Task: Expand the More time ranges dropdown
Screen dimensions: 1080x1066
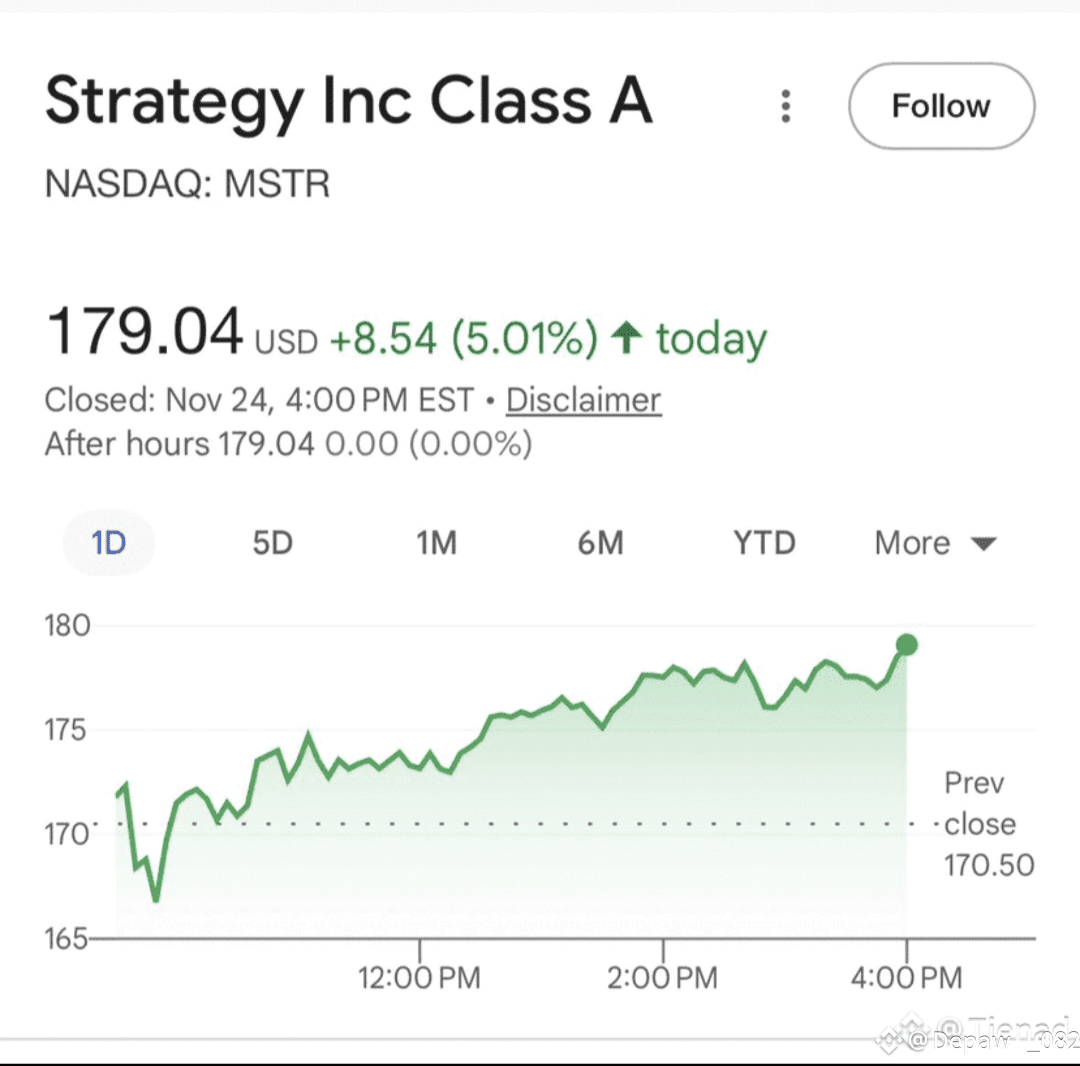Action: point(935,543)
